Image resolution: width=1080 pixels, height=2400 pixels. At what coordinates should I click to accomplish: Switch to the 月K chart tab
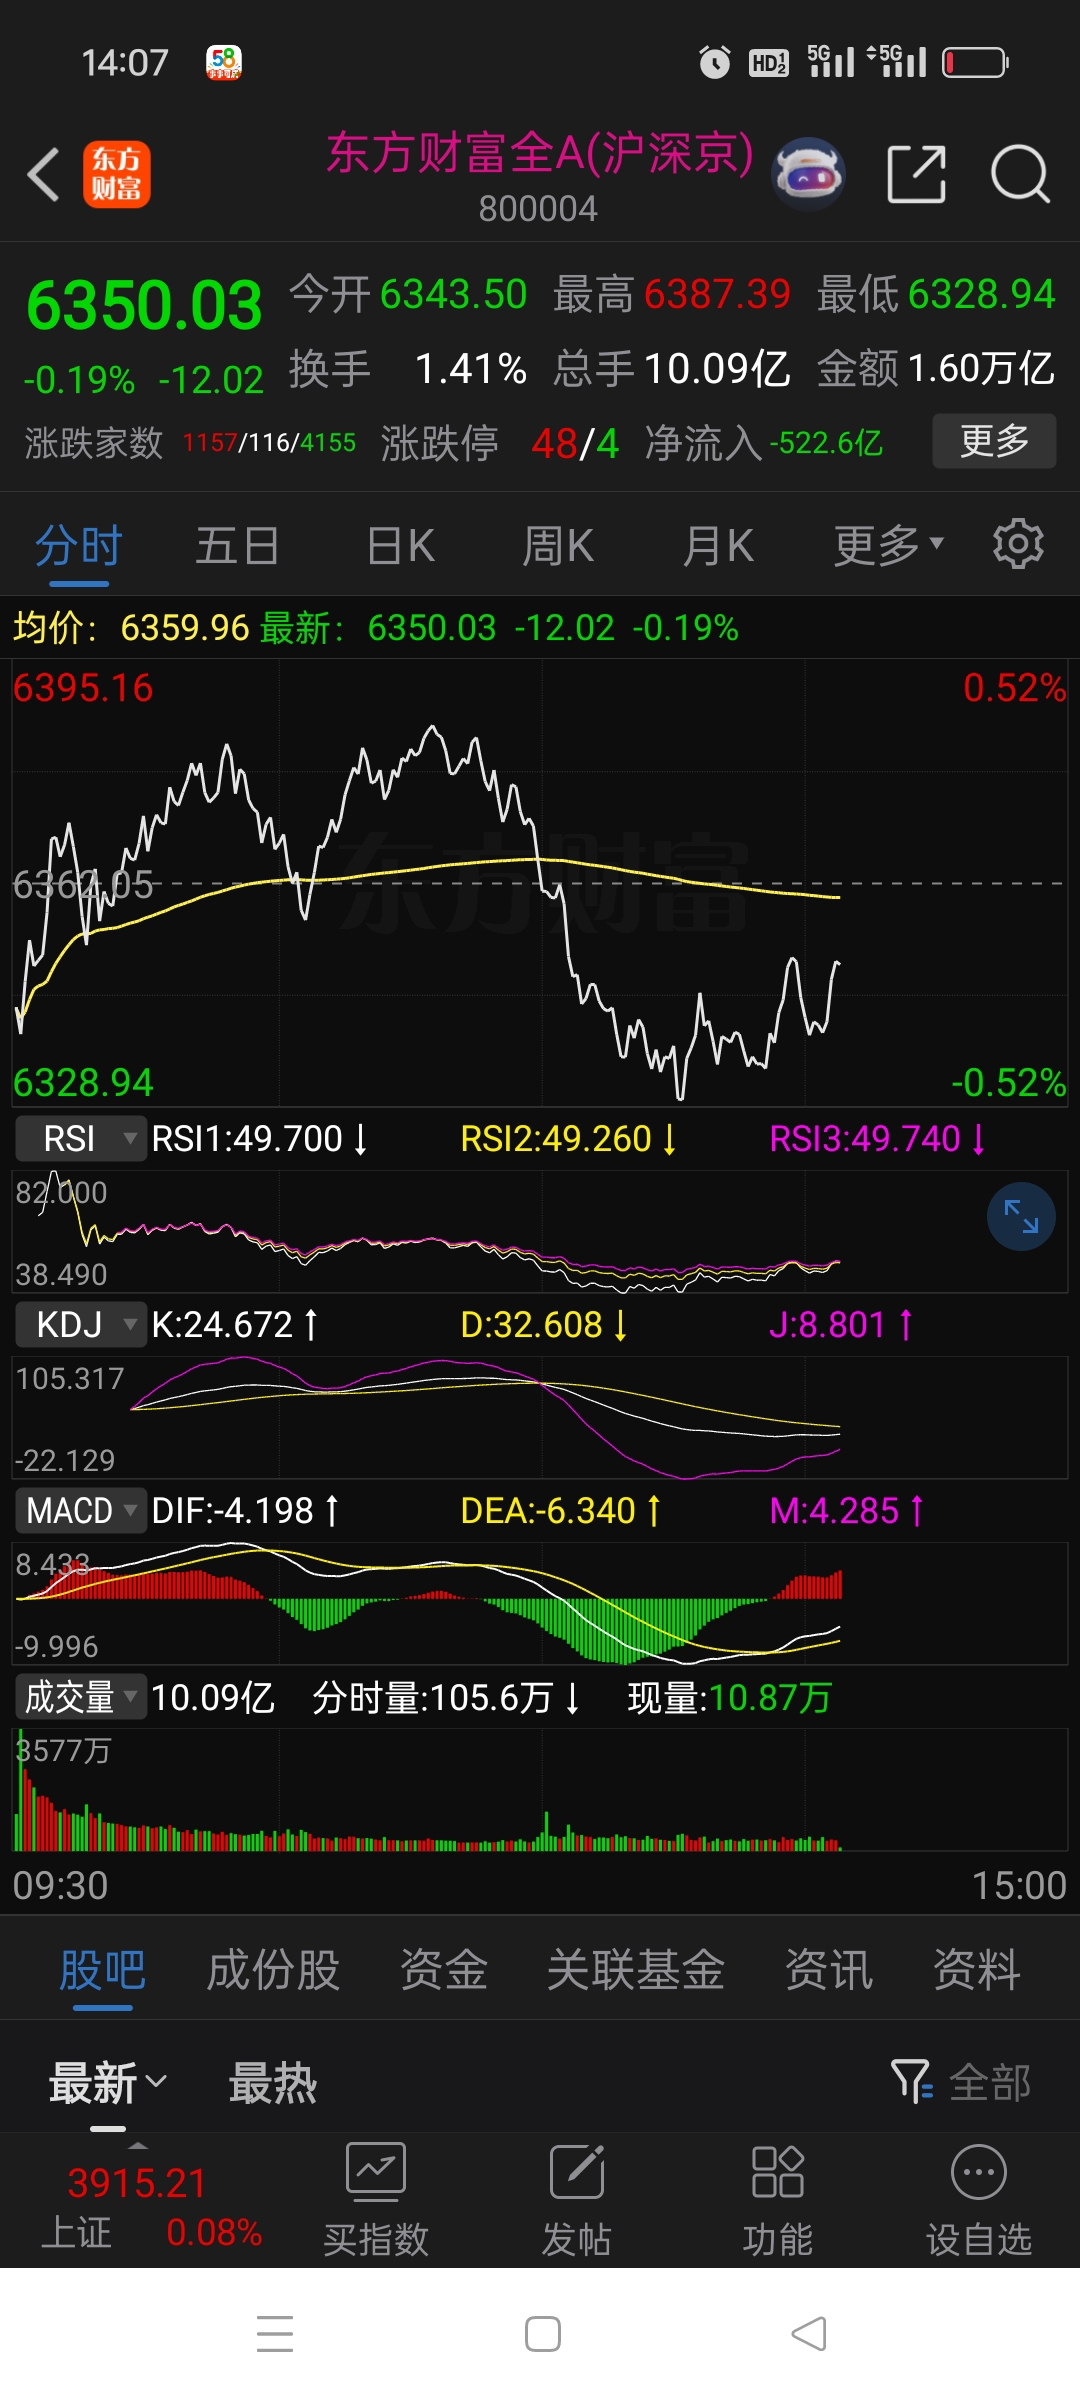[718, 546]
